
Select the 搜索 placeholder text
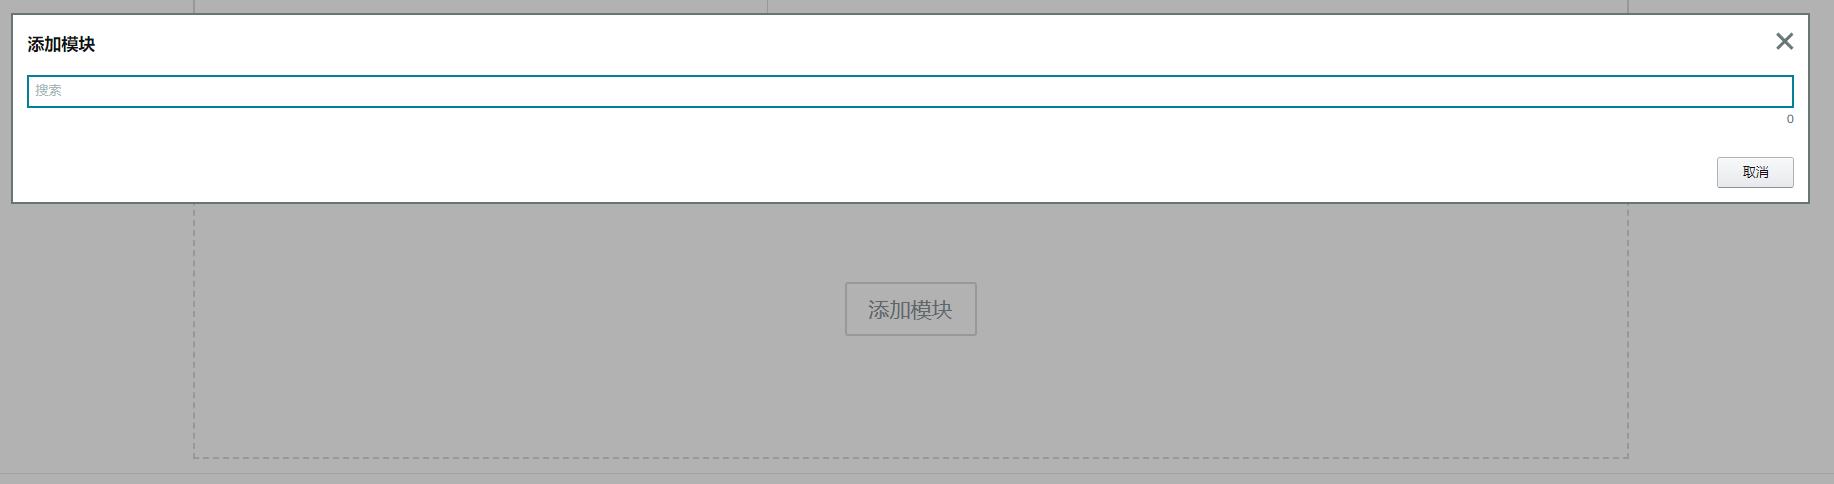pyautogui.click(x=48, y=90)
